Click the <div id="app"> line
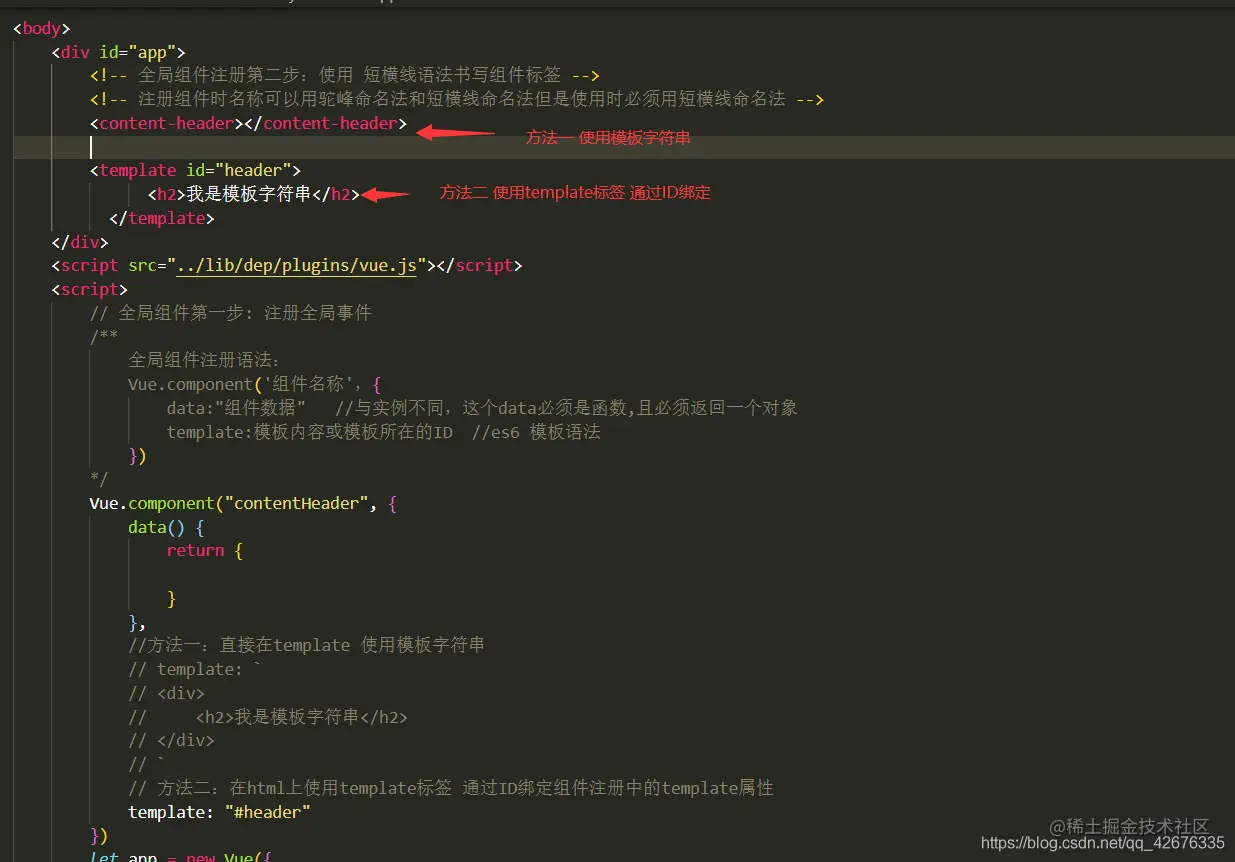 point(118,52)
